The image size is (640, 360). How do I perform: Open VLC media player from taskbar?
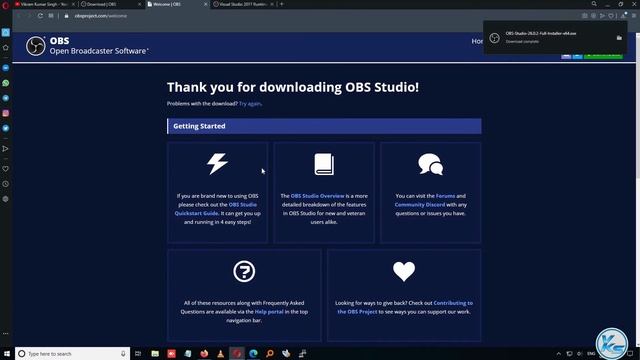(220, 353)
